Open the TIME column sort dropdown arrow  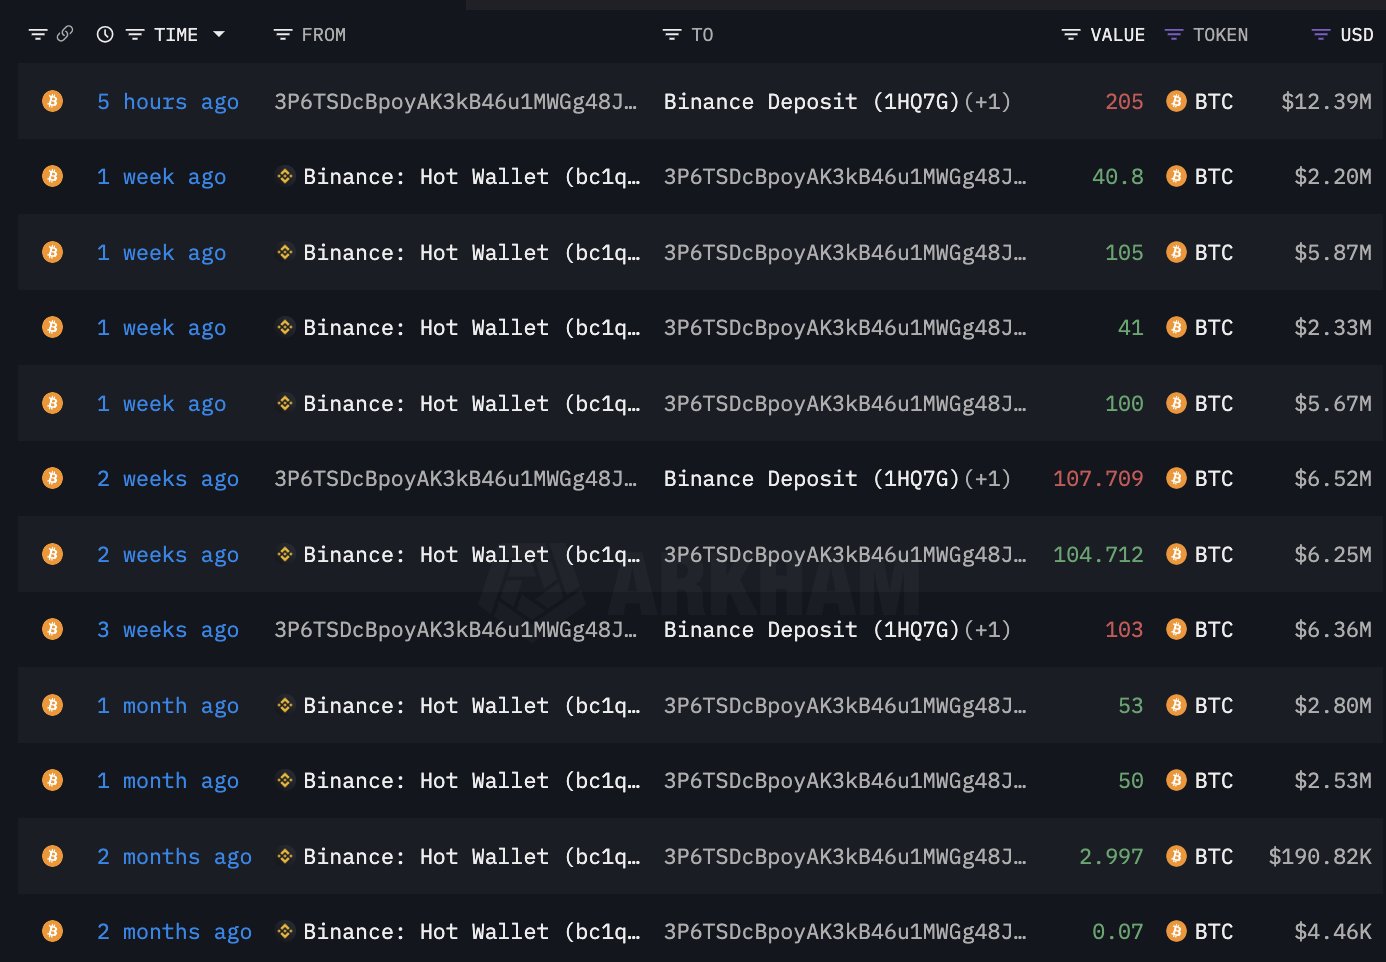(219, 34)
